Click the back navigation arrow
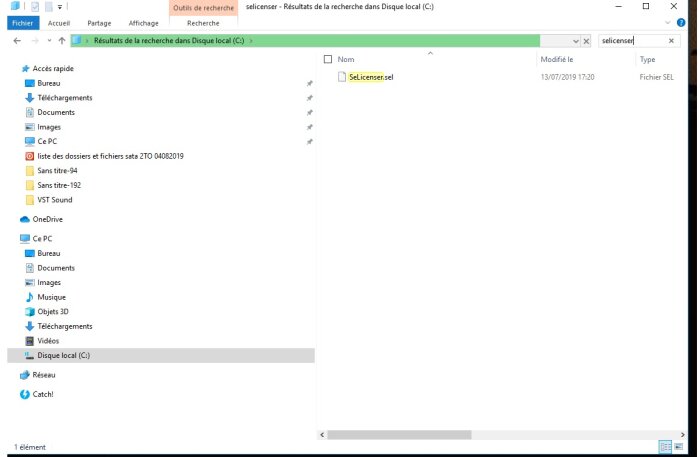Screen dimensions: 700x457 click(17, 41)
